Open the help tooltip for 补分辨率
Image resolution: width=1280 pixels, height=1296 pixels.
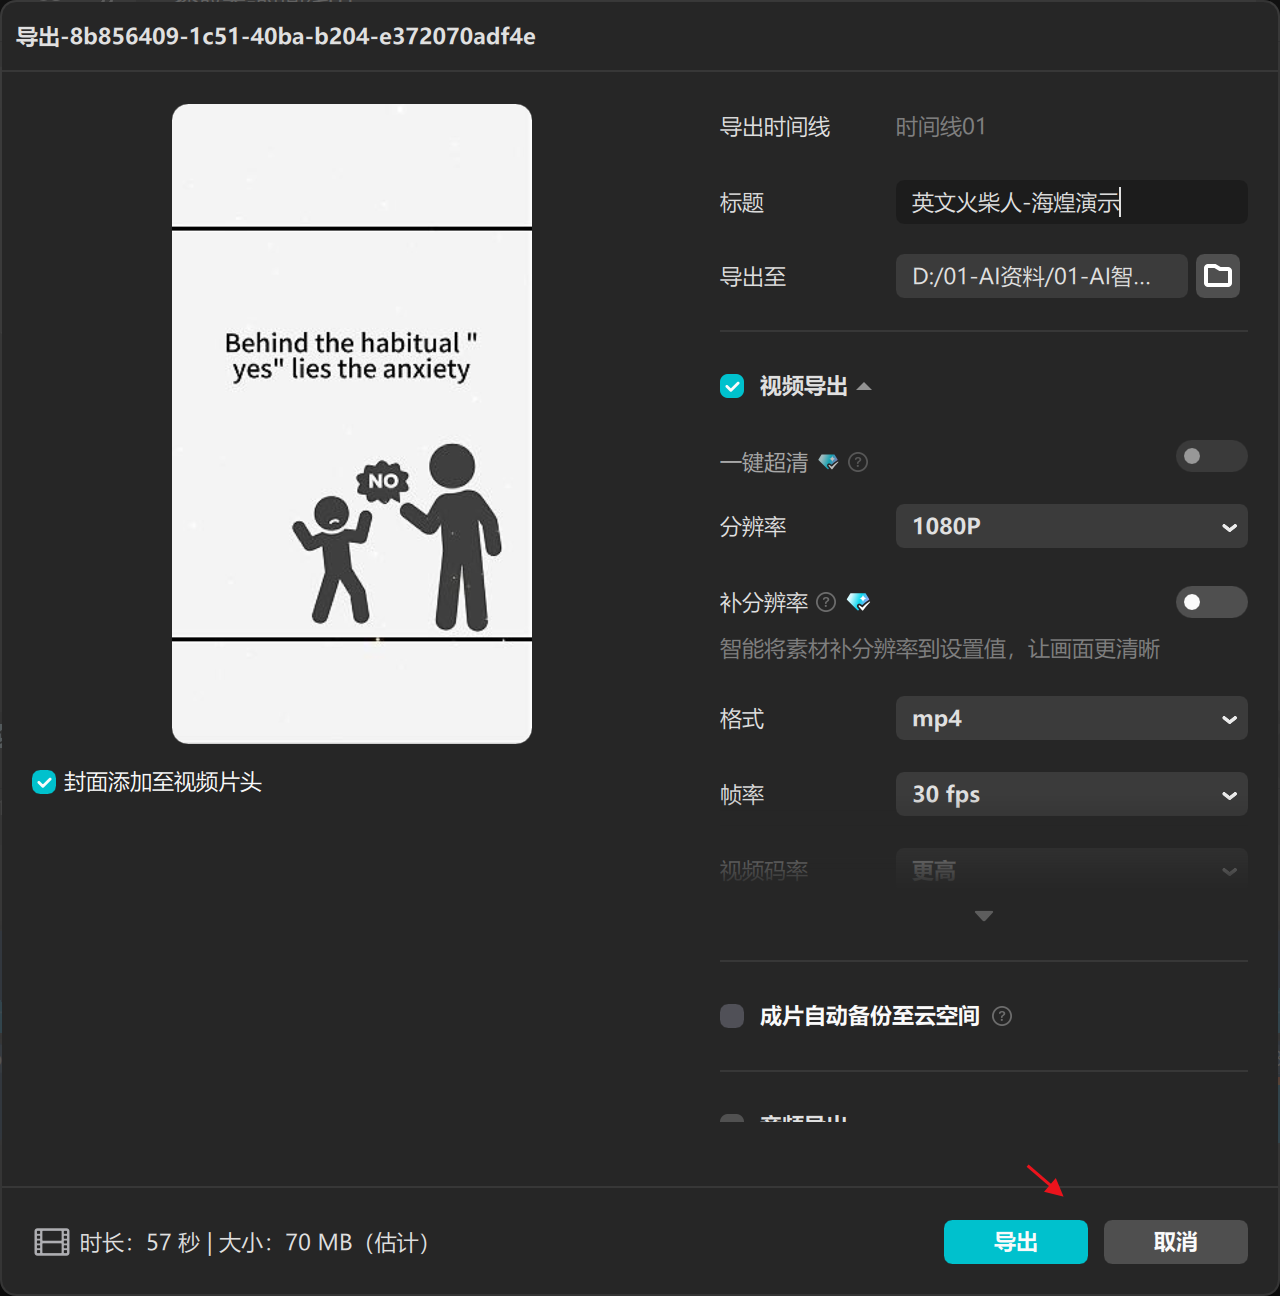[x=825, y=602]
